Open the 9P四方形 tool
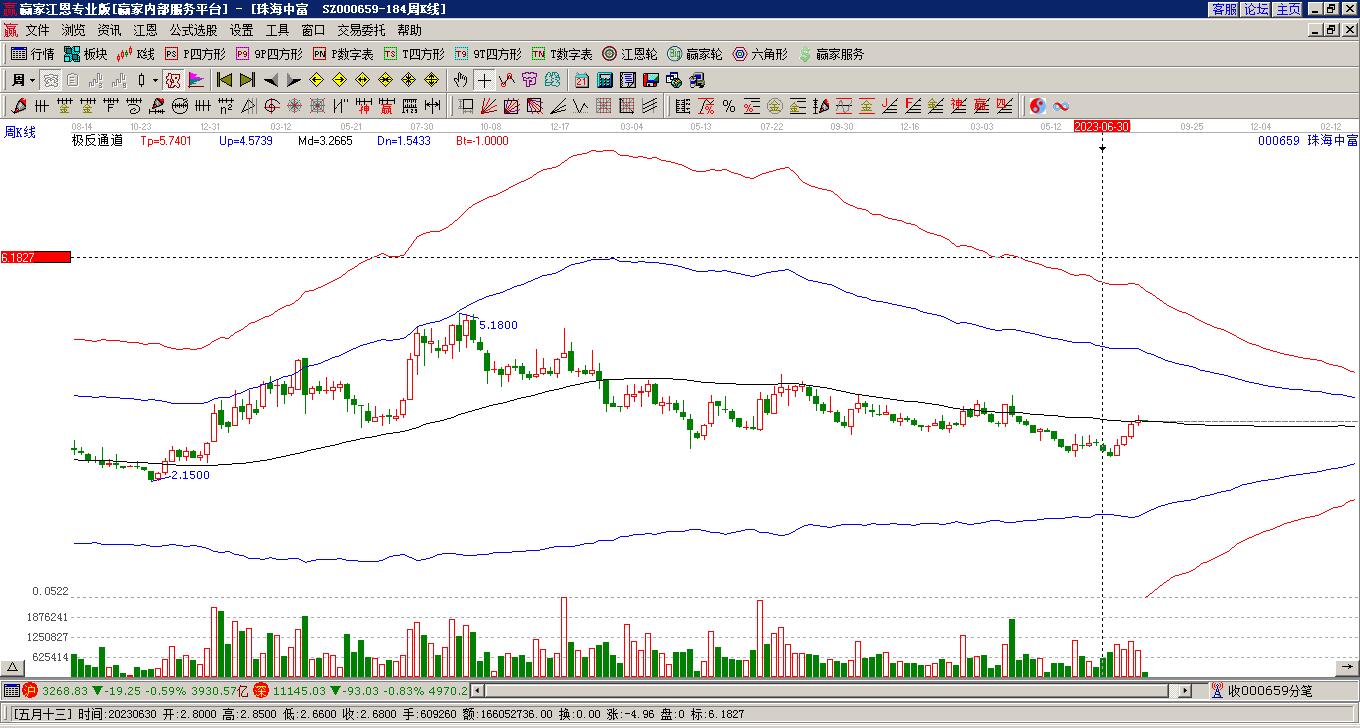This screenshot has width=1360, height=728. coord(269,54)
